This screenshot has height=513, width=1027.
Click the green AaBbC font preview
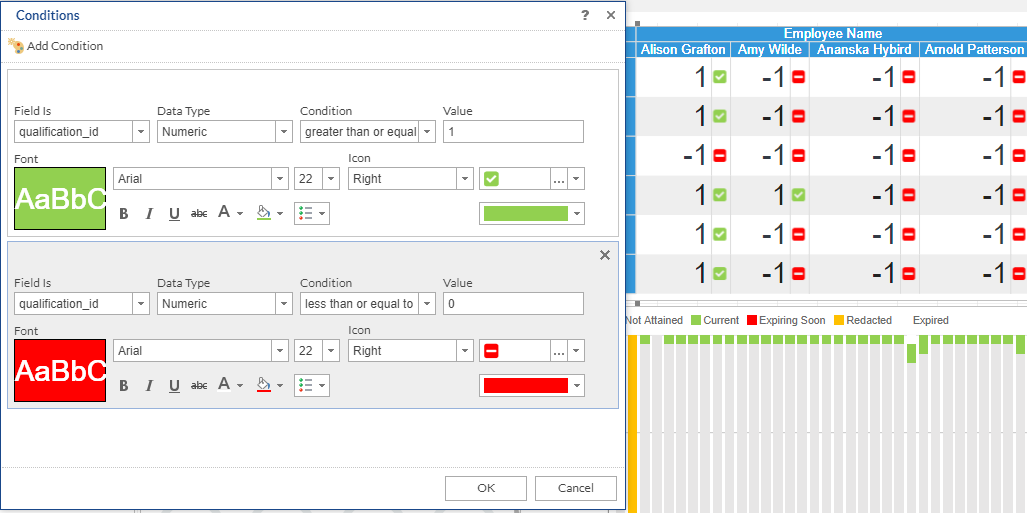pyautogui.click(x=60, y=199)
